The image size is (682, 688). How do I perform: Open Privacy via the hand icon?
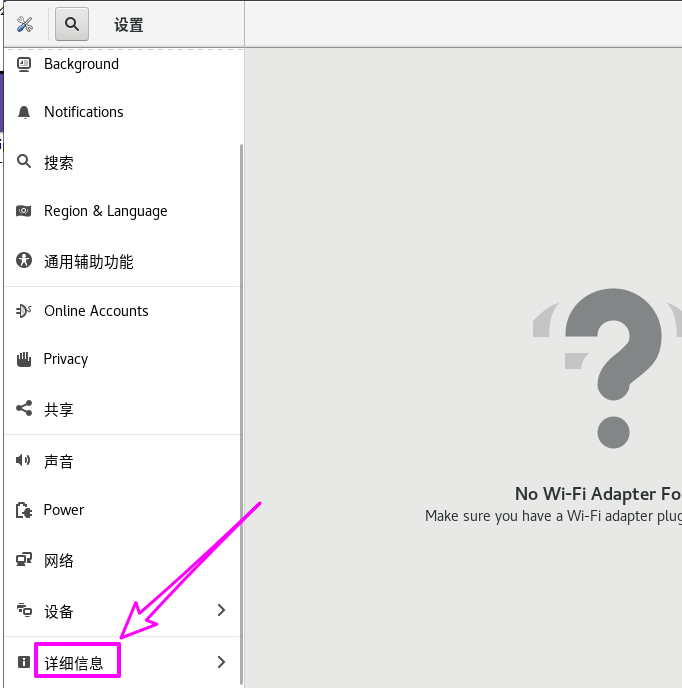point(24,359)
